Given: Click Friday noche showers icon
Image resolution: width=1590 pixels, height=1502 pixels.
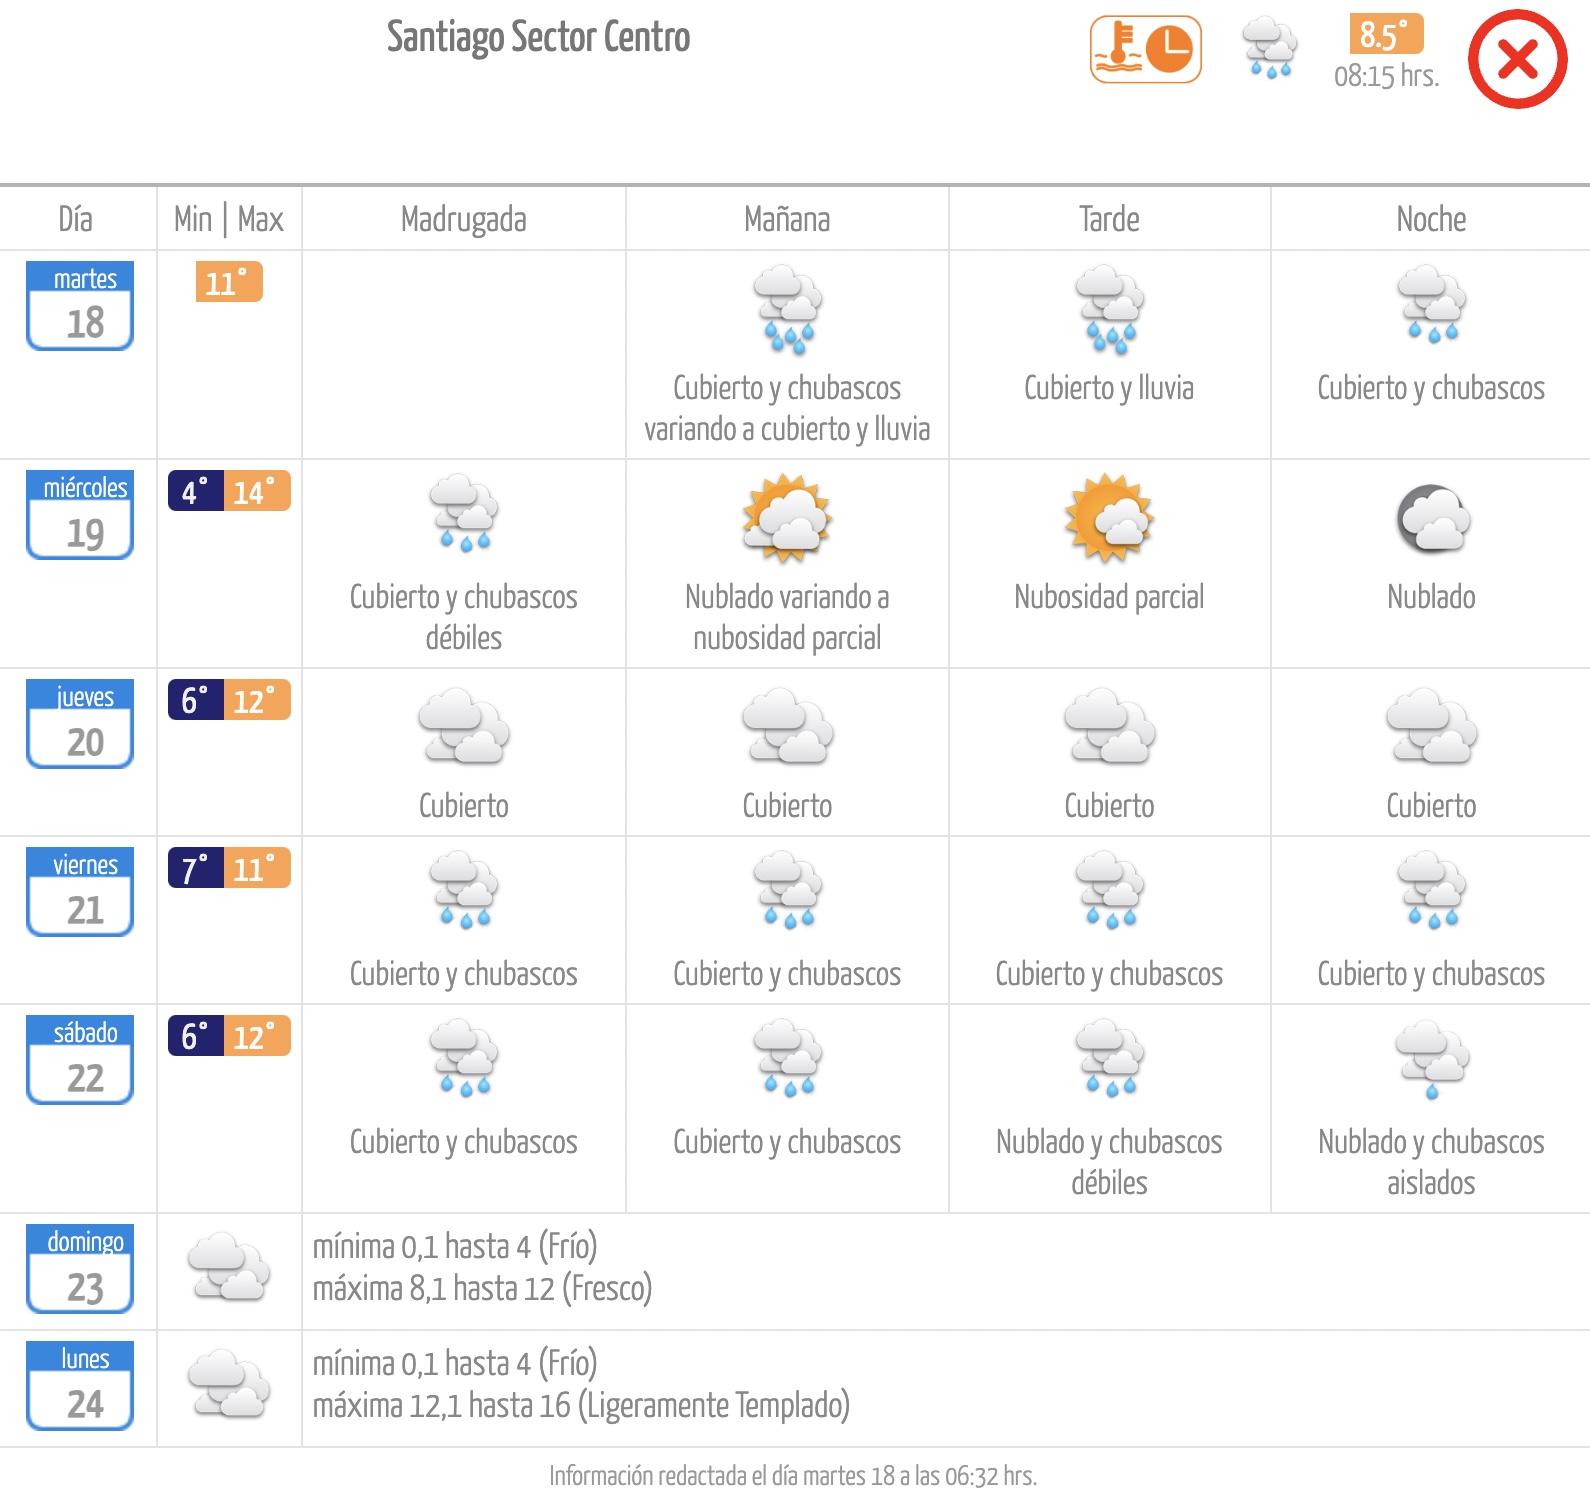Looking at the screenshot, I should point(1431,890).
